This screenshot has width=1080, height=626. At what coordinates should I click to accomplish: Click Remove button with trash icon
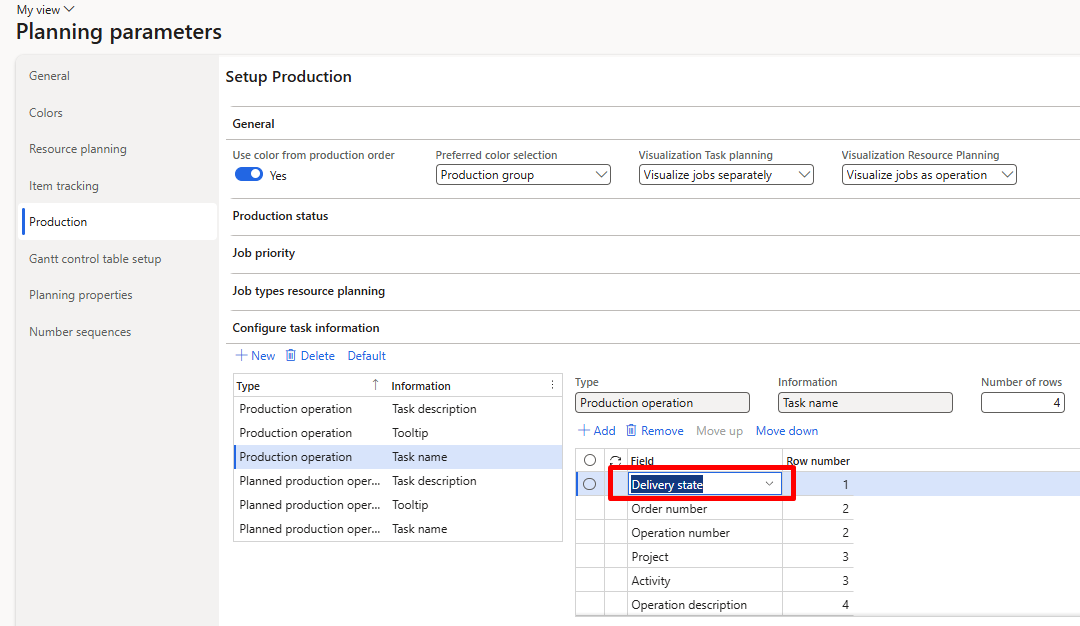tap(654, 431)
